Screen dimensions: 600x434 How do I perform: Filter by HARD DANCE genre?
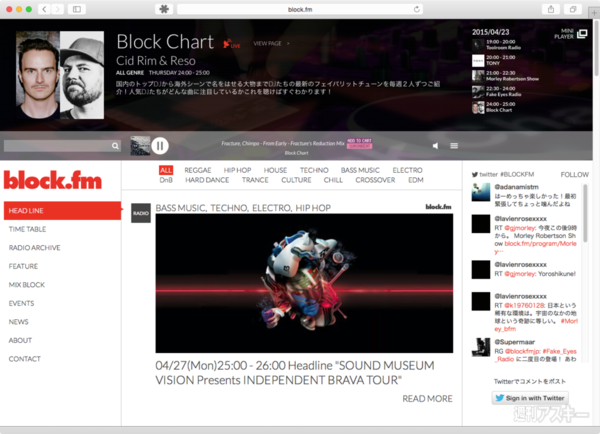tap(207, 180)
